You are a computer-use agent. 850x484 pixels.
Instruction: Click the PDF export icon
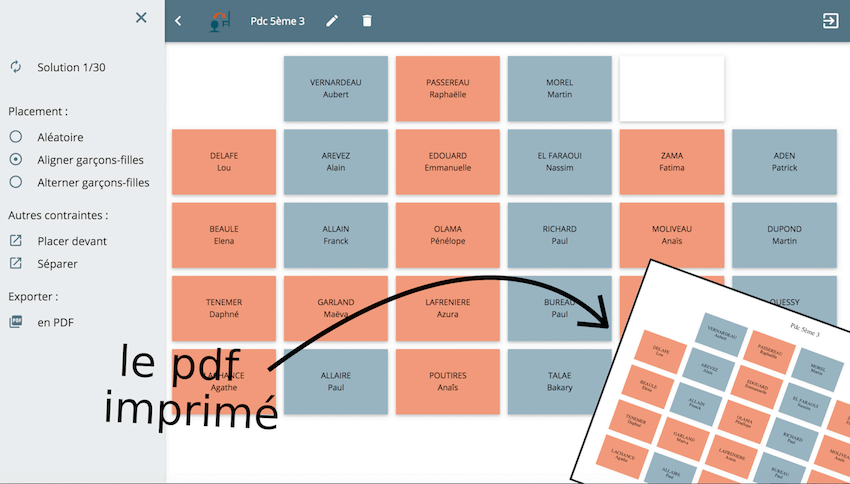tap(16, 322)
